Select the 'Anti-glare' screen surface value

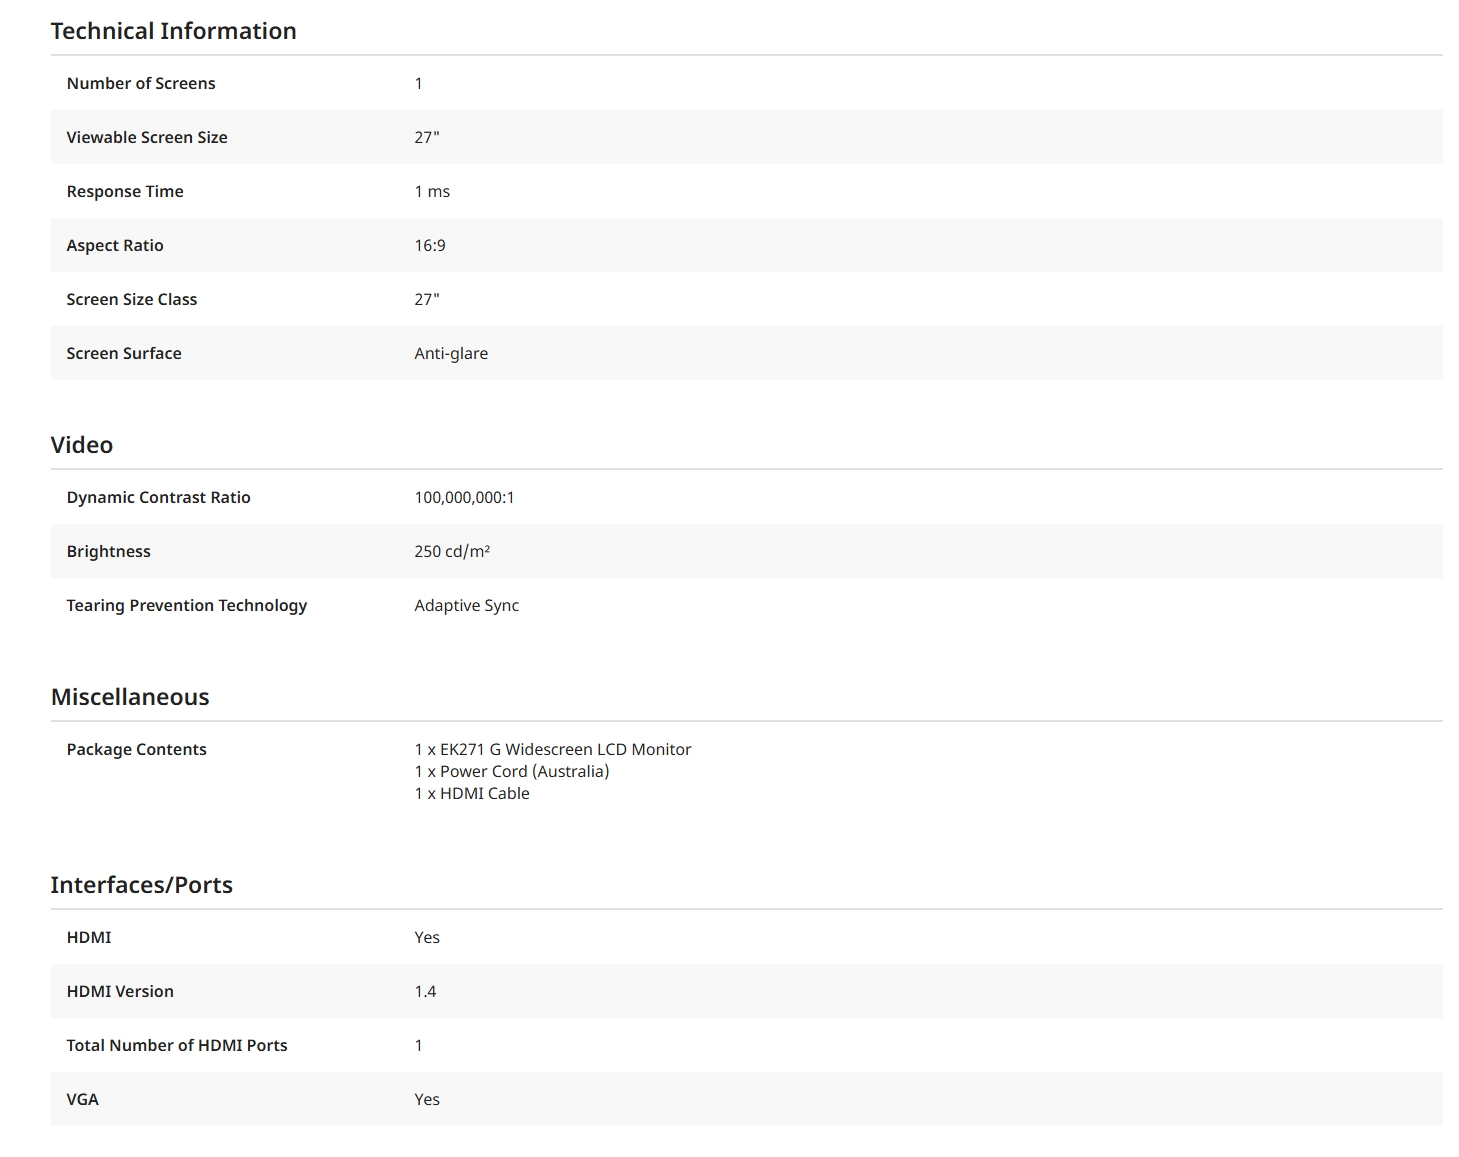click(451, 353)
